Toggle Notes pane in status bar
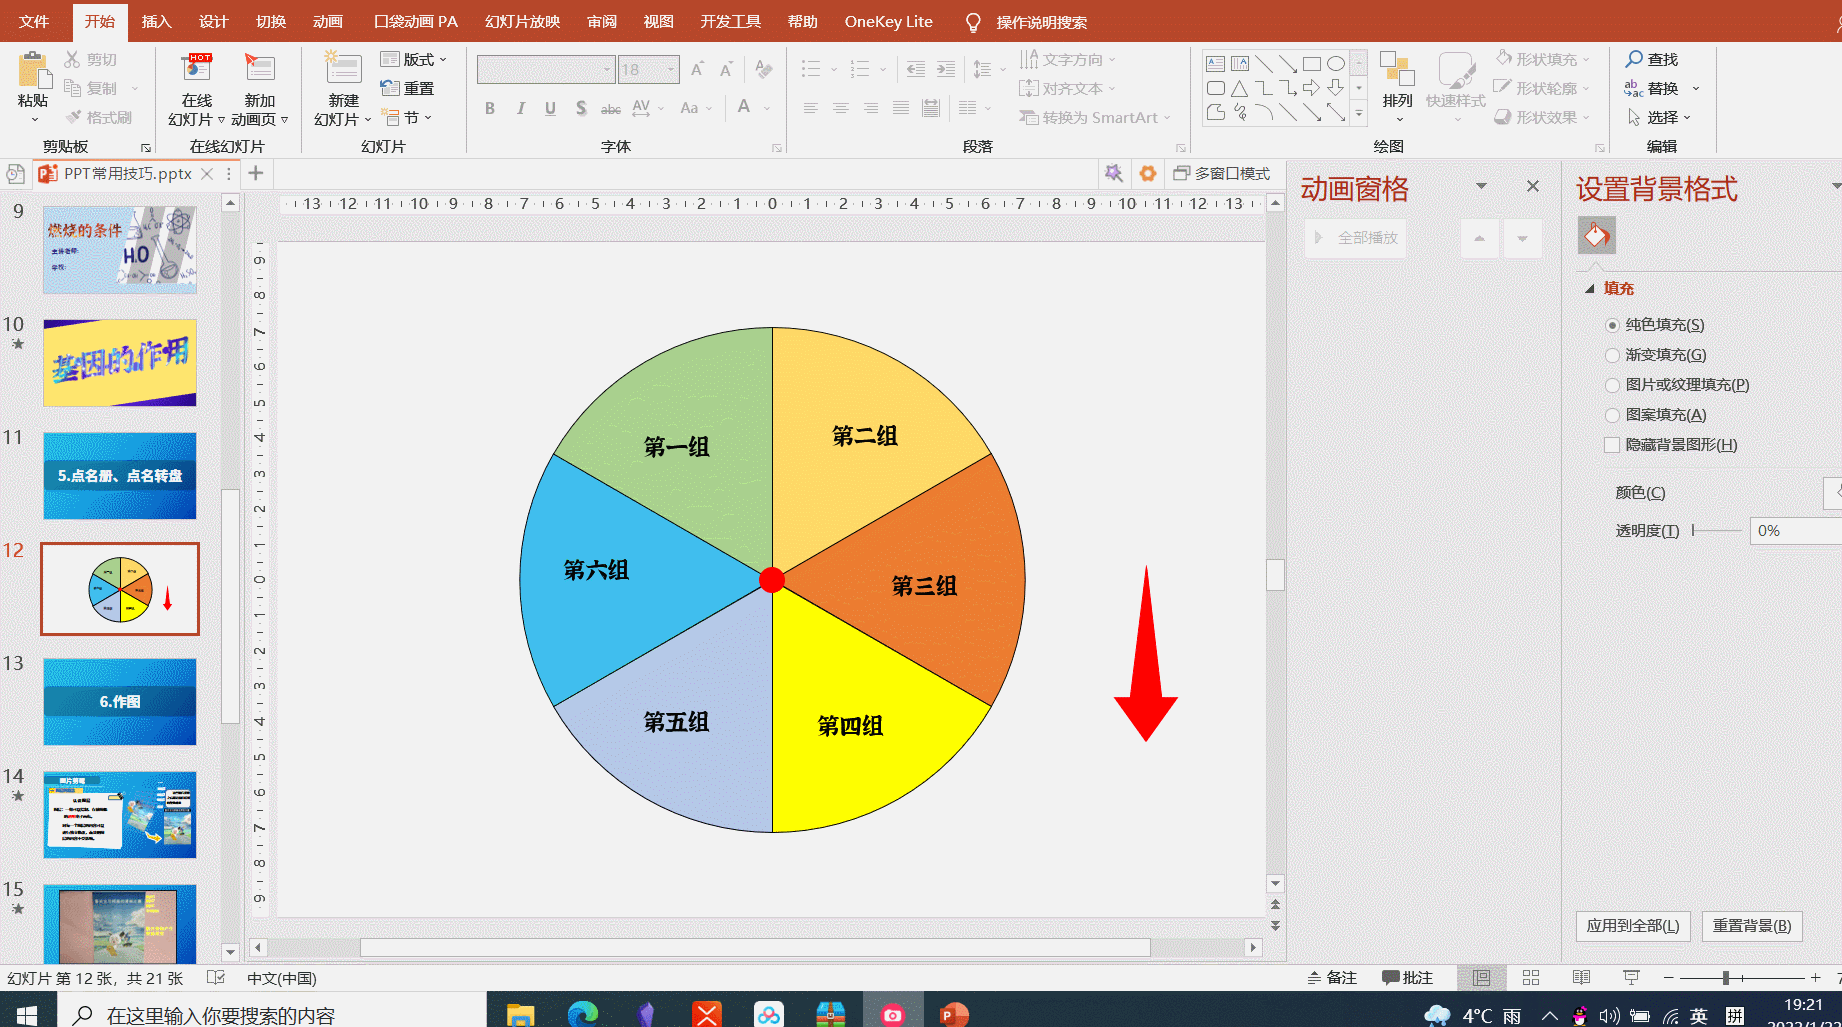 [x=1332, y=978]
